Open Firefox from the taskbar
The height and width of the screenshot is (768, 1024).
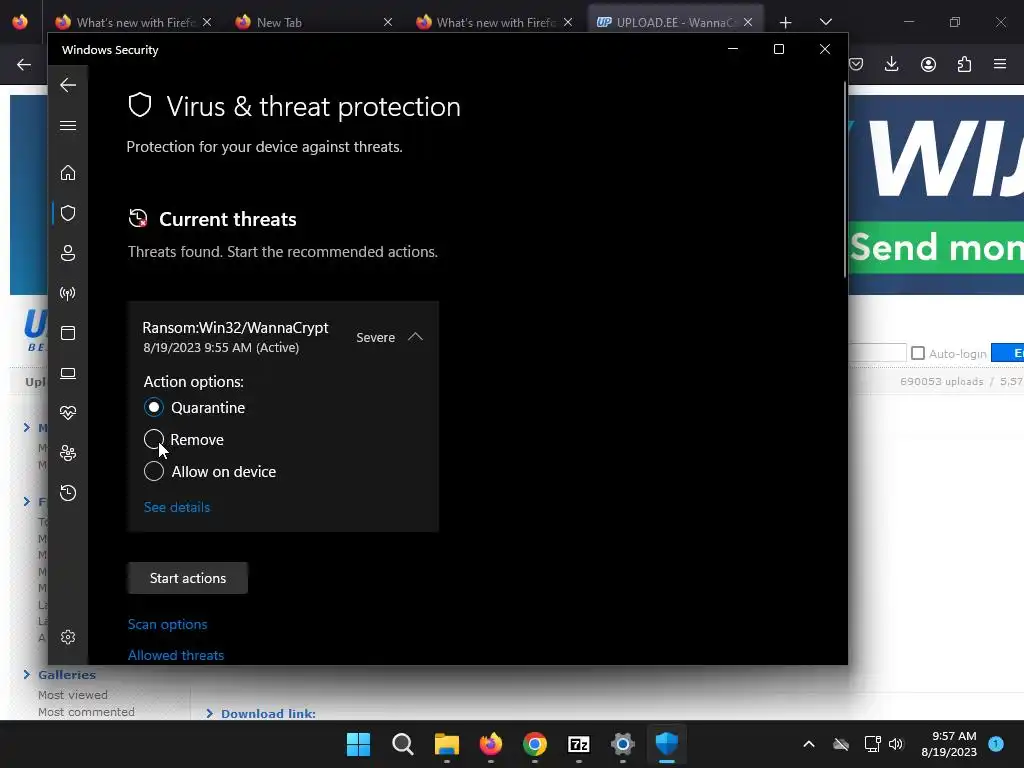tap(490, 744)
